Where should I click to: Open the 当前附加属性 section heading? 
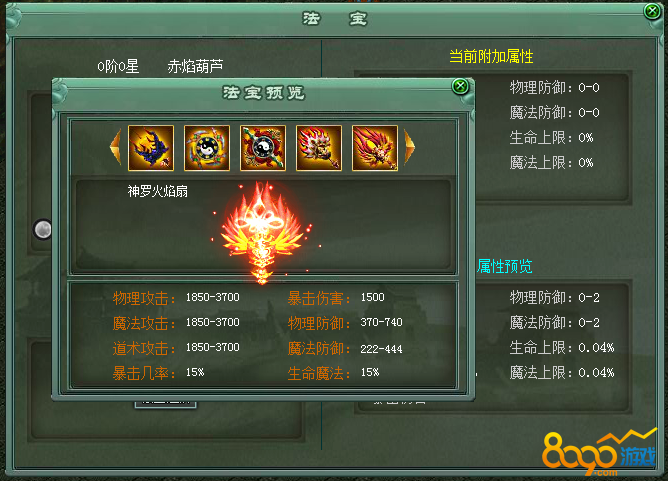tap(491, 56)
